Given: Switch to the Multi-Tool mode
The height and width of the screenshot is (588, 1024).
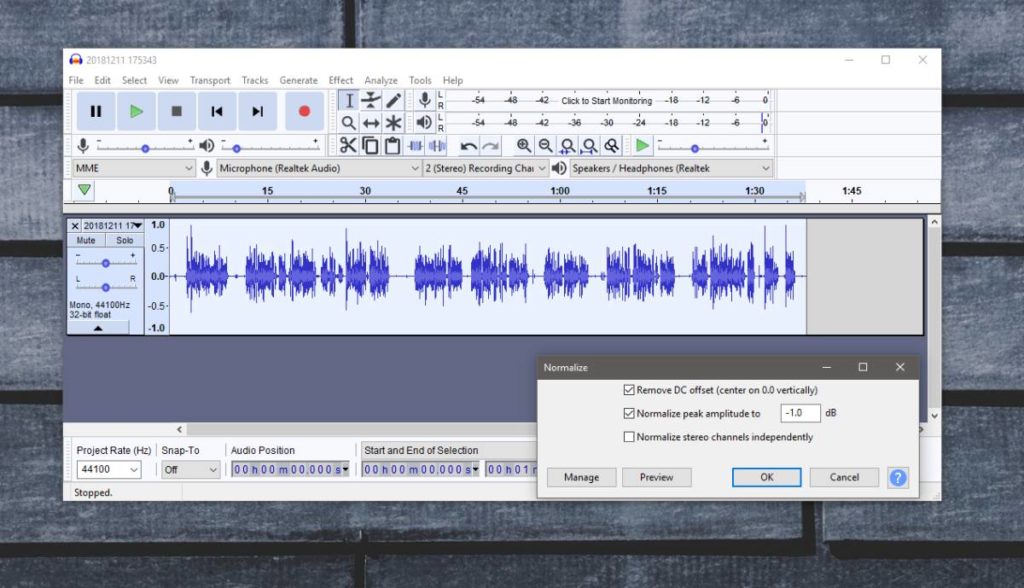Looking at the screenshot, I should coord(393,123).
